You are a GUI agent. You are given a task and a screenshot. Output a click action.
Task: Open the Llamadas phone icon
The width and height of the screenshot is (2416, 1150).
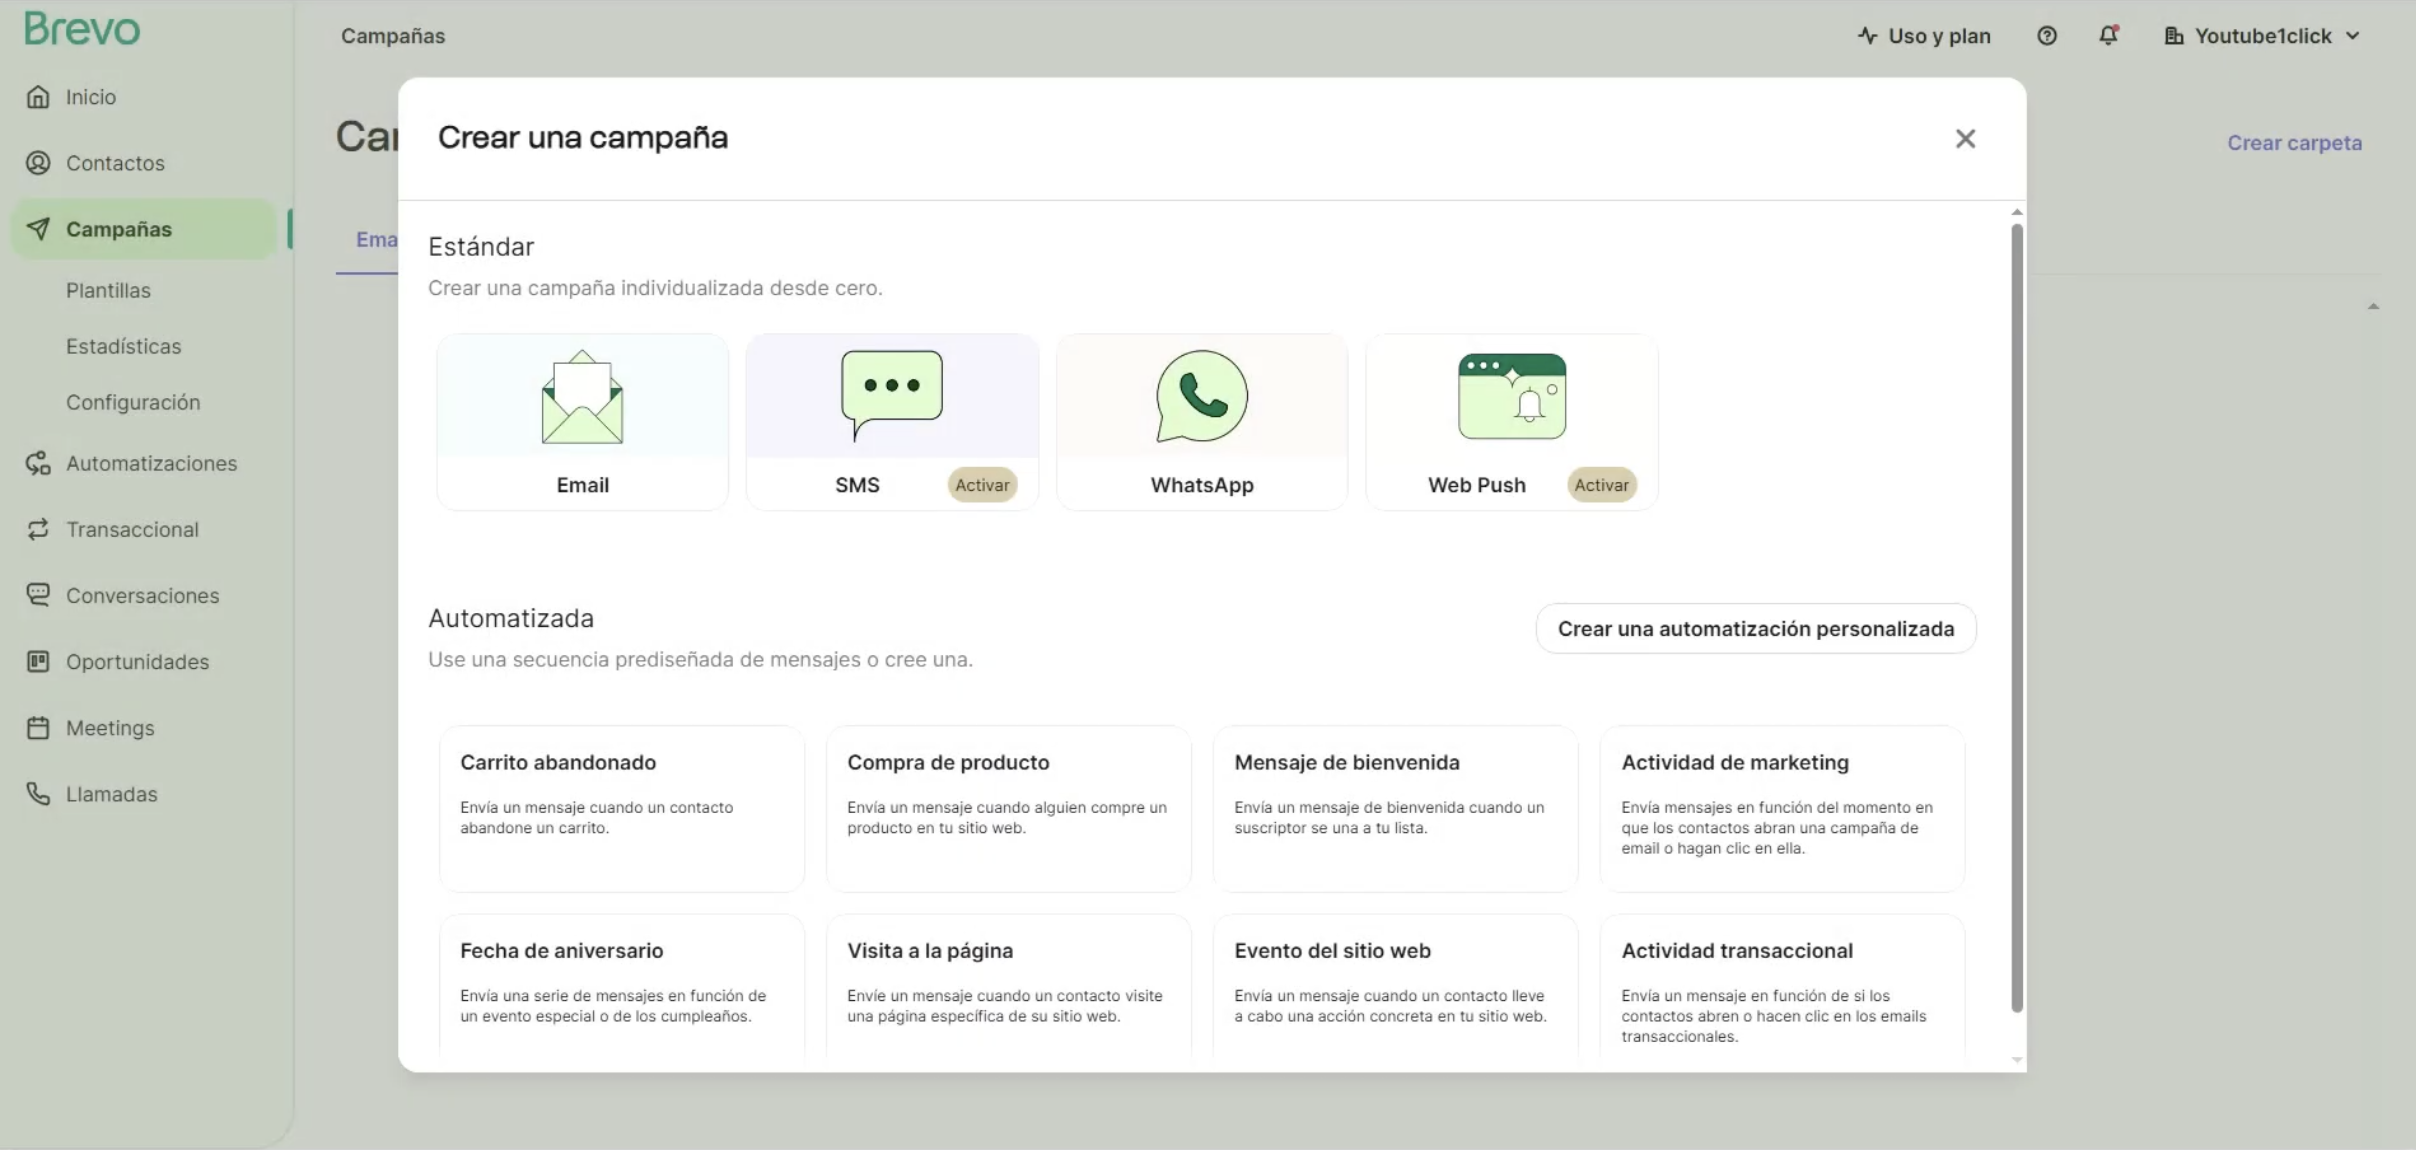tap(38, 794)
